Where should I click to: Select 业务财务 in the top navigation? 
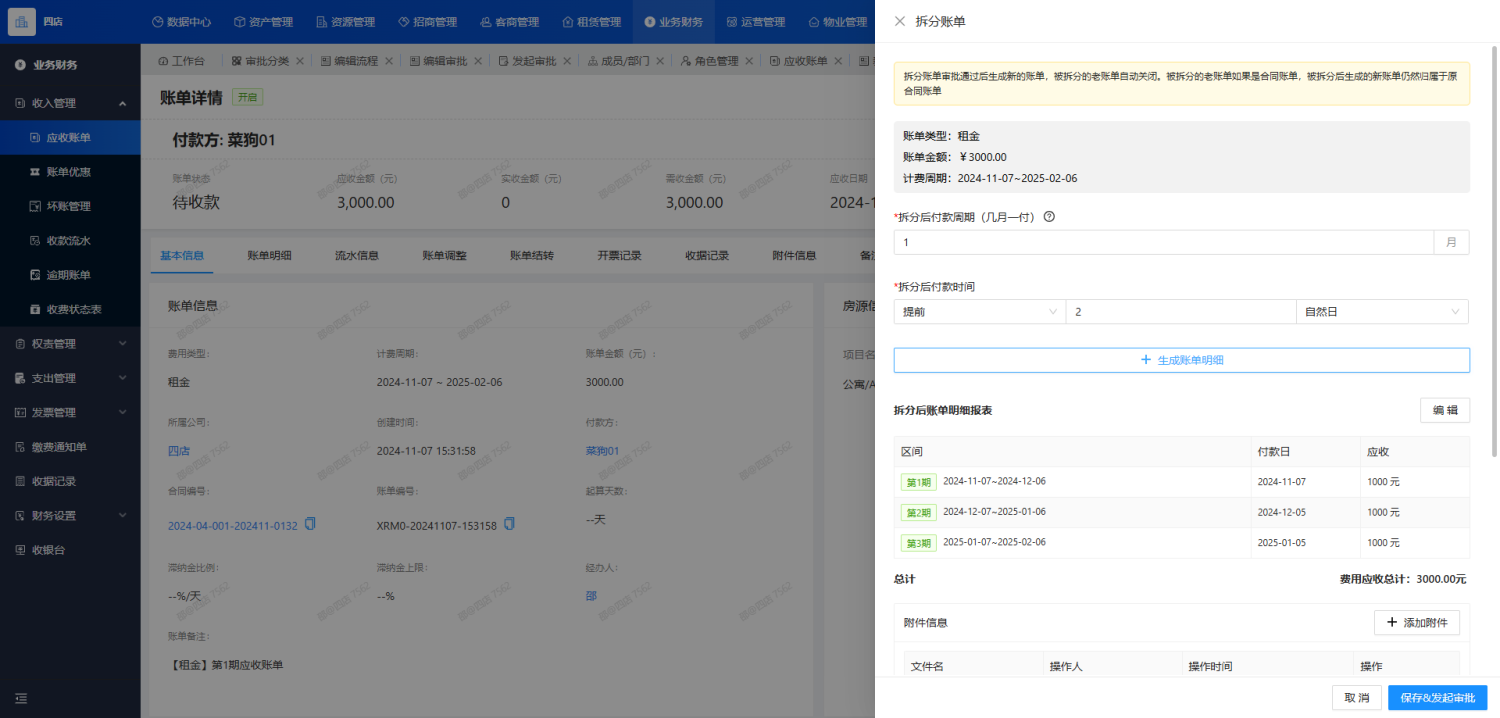click(674, 22)
